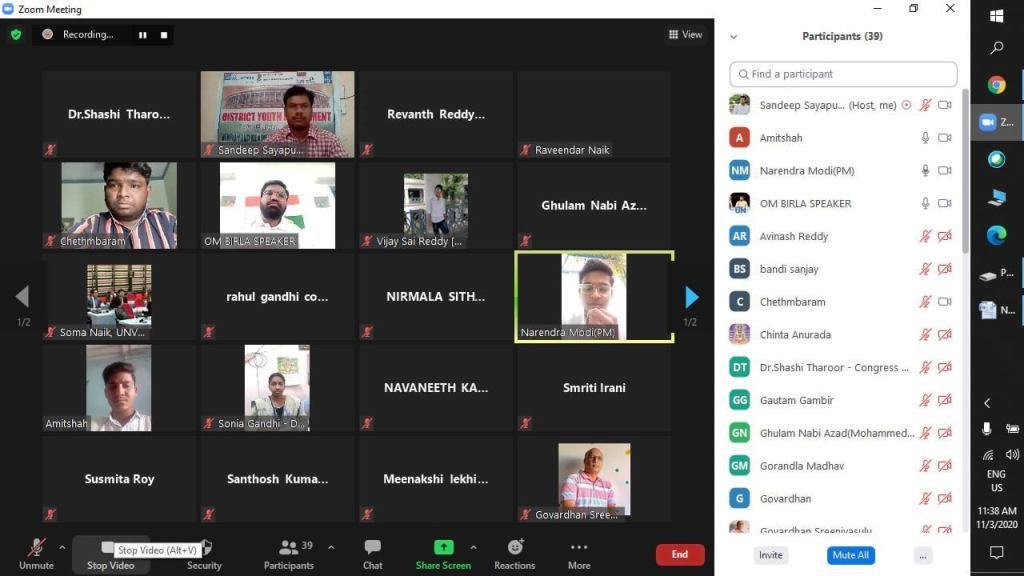Click Amitshah's camera icon in participant list
1024x576 pixels.
(x=944, y=138)
